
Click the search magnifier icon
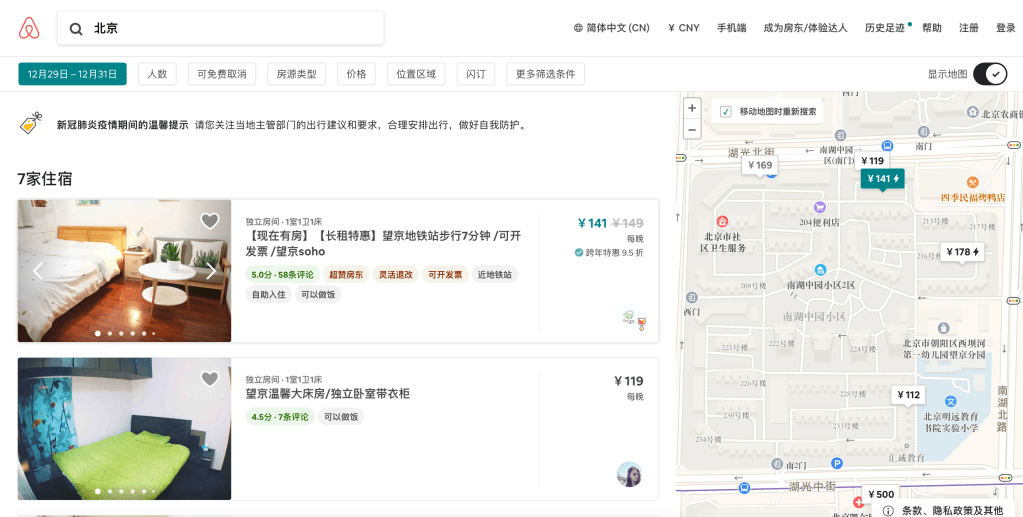(x=76, y=29)
